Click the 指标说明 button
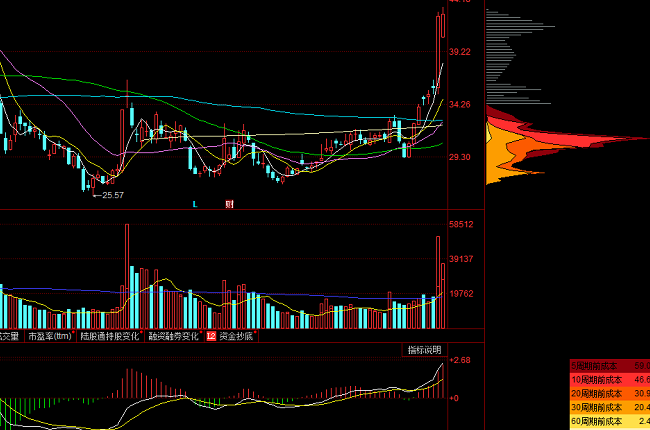This screenshot has height=430, width=650. point(424,350)
